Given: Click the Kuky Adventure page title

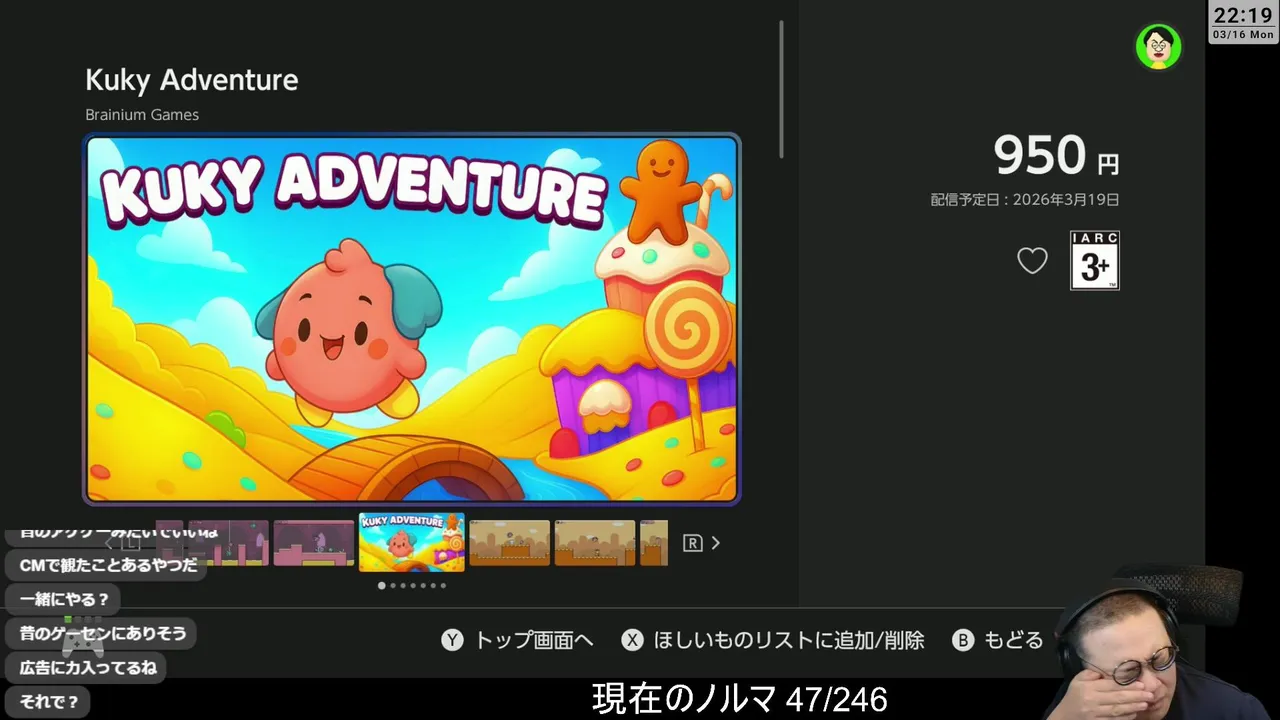Looking at the screenshot, I should 192,80.
